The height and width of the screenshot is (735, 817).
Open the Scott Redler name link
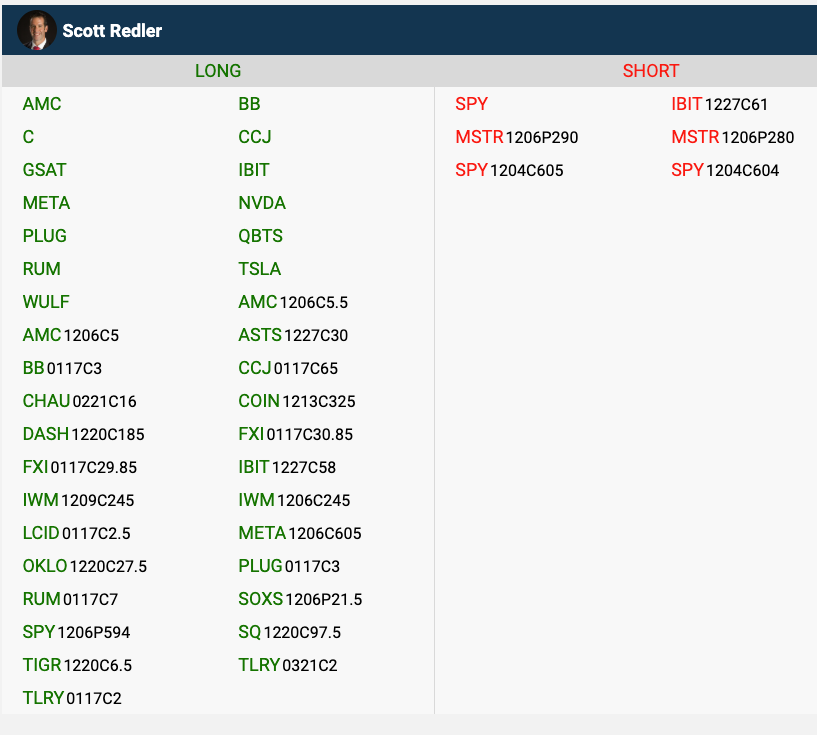pyautogui.click(x=112, y=31)
